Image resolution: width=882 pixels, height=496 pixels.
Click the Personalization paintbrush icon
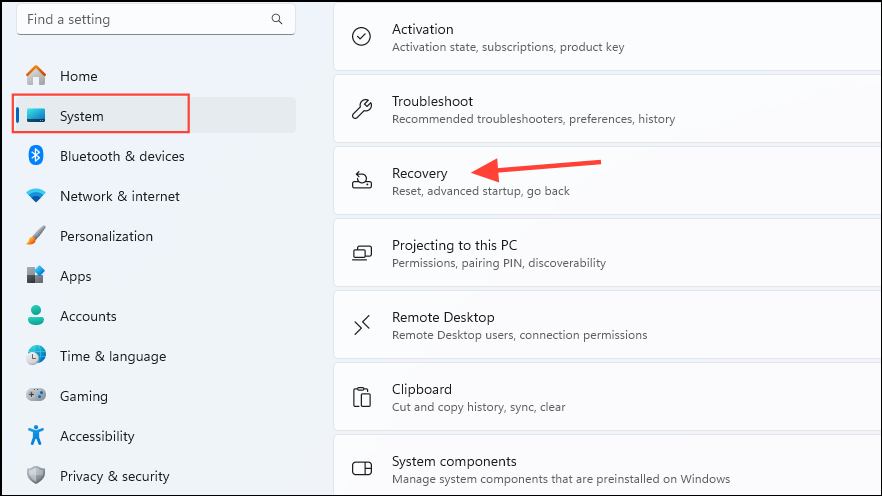pos(37,236)
